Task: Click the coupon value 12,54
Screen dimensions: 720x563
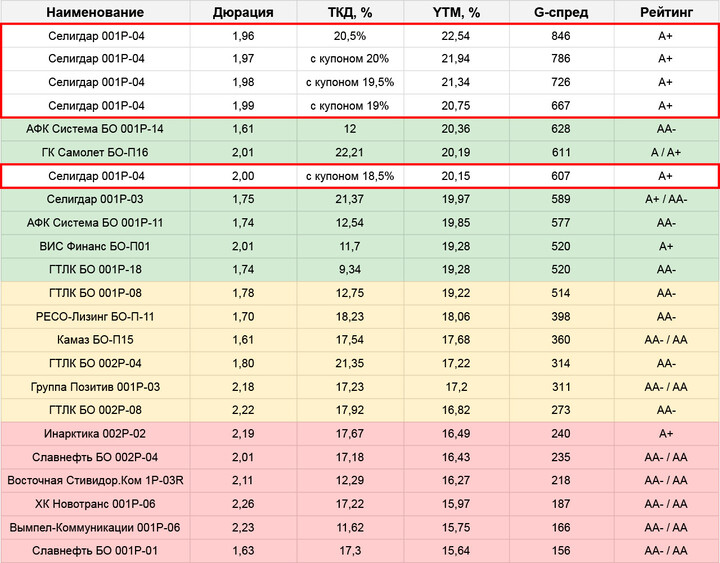Action: pos(350,223)
